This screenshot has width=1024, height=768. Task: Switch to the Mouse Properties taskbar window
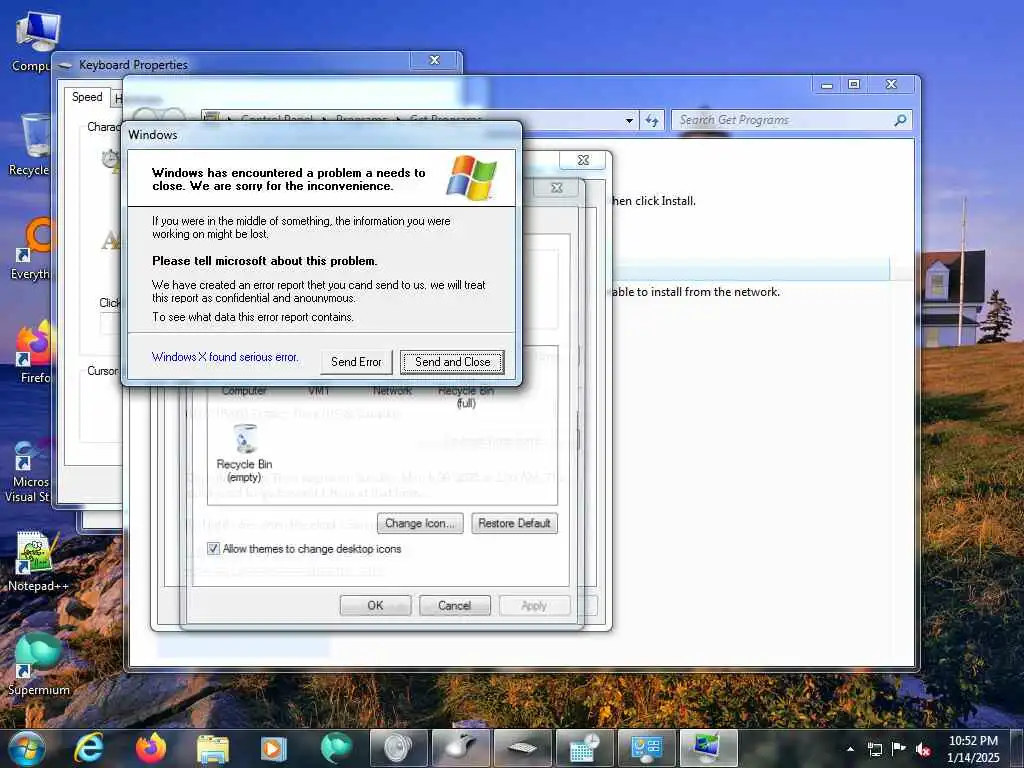[x=460, y=748]
